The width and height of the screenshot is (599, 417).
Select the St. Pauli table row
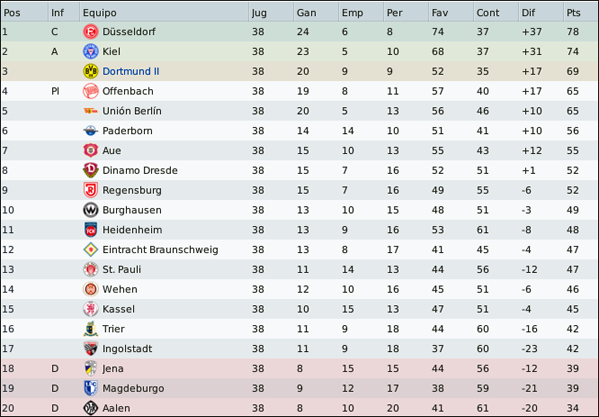pyautogui.click(x=300, y=270)
